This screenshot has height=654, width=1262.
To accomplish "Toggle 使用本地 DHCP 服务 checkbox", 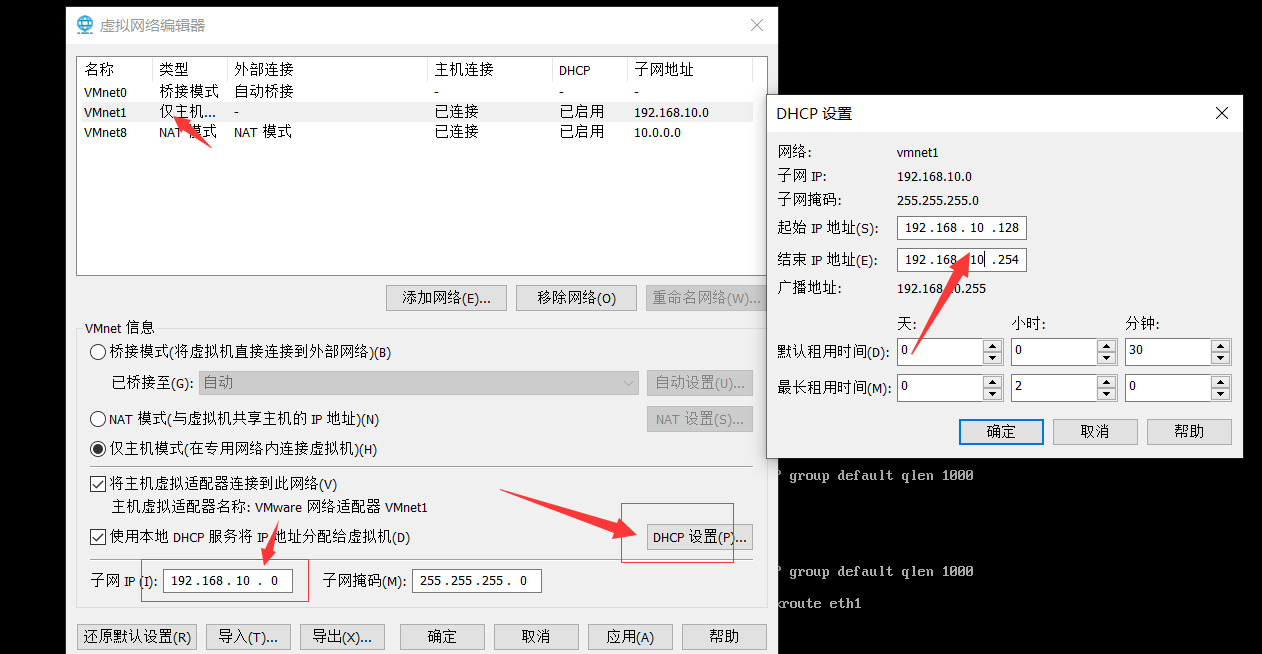I will (98, 537).
